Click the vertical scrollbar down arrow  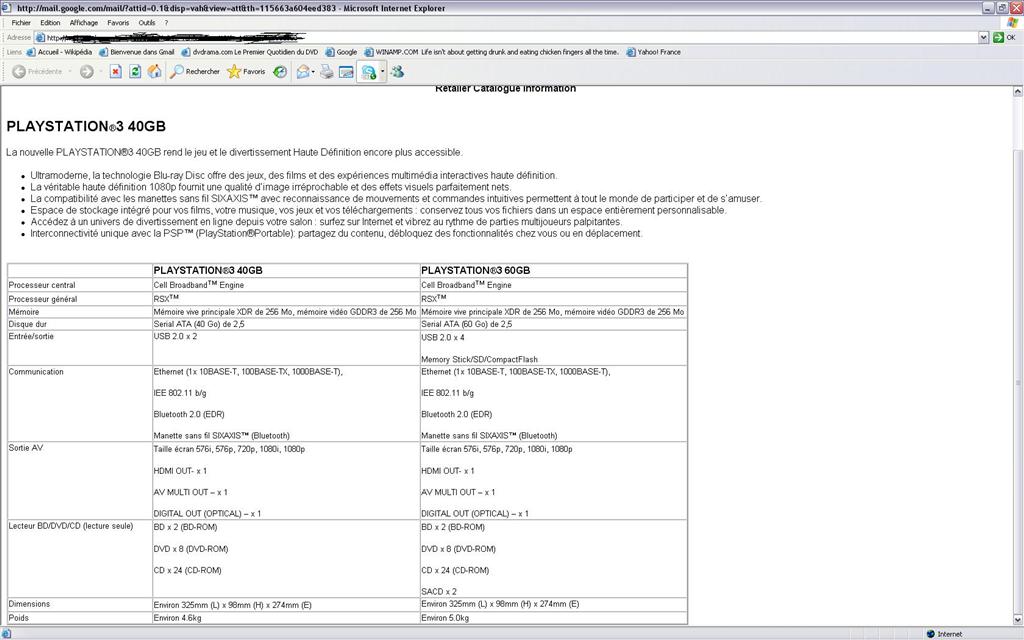coord(1017,620)
